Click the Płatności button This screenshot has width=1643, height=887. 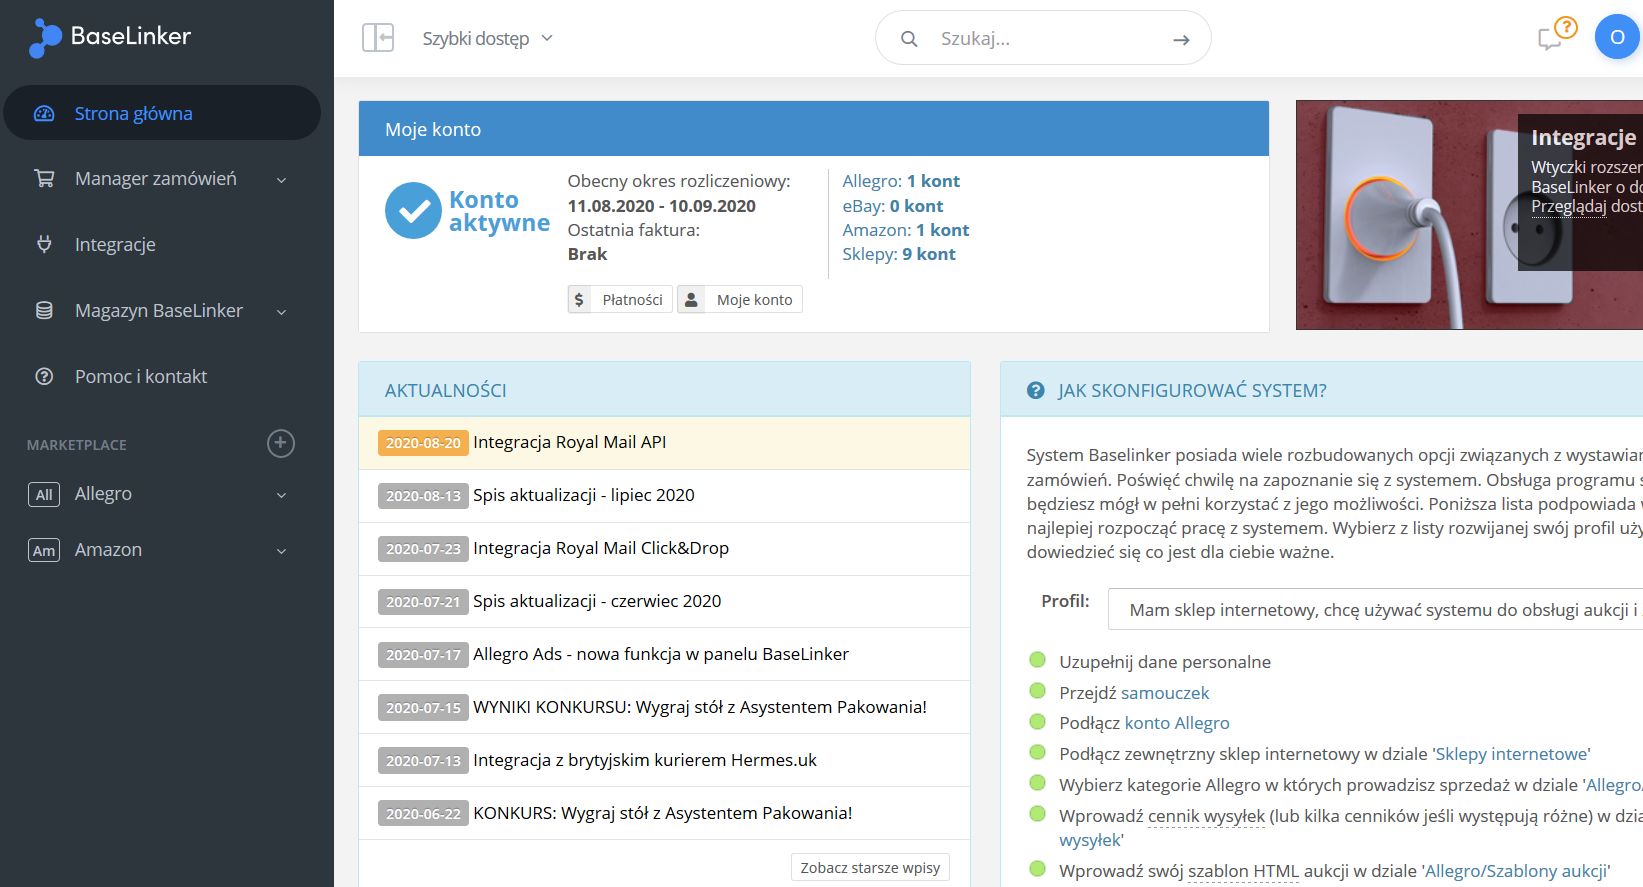click(x=620, y=299)
